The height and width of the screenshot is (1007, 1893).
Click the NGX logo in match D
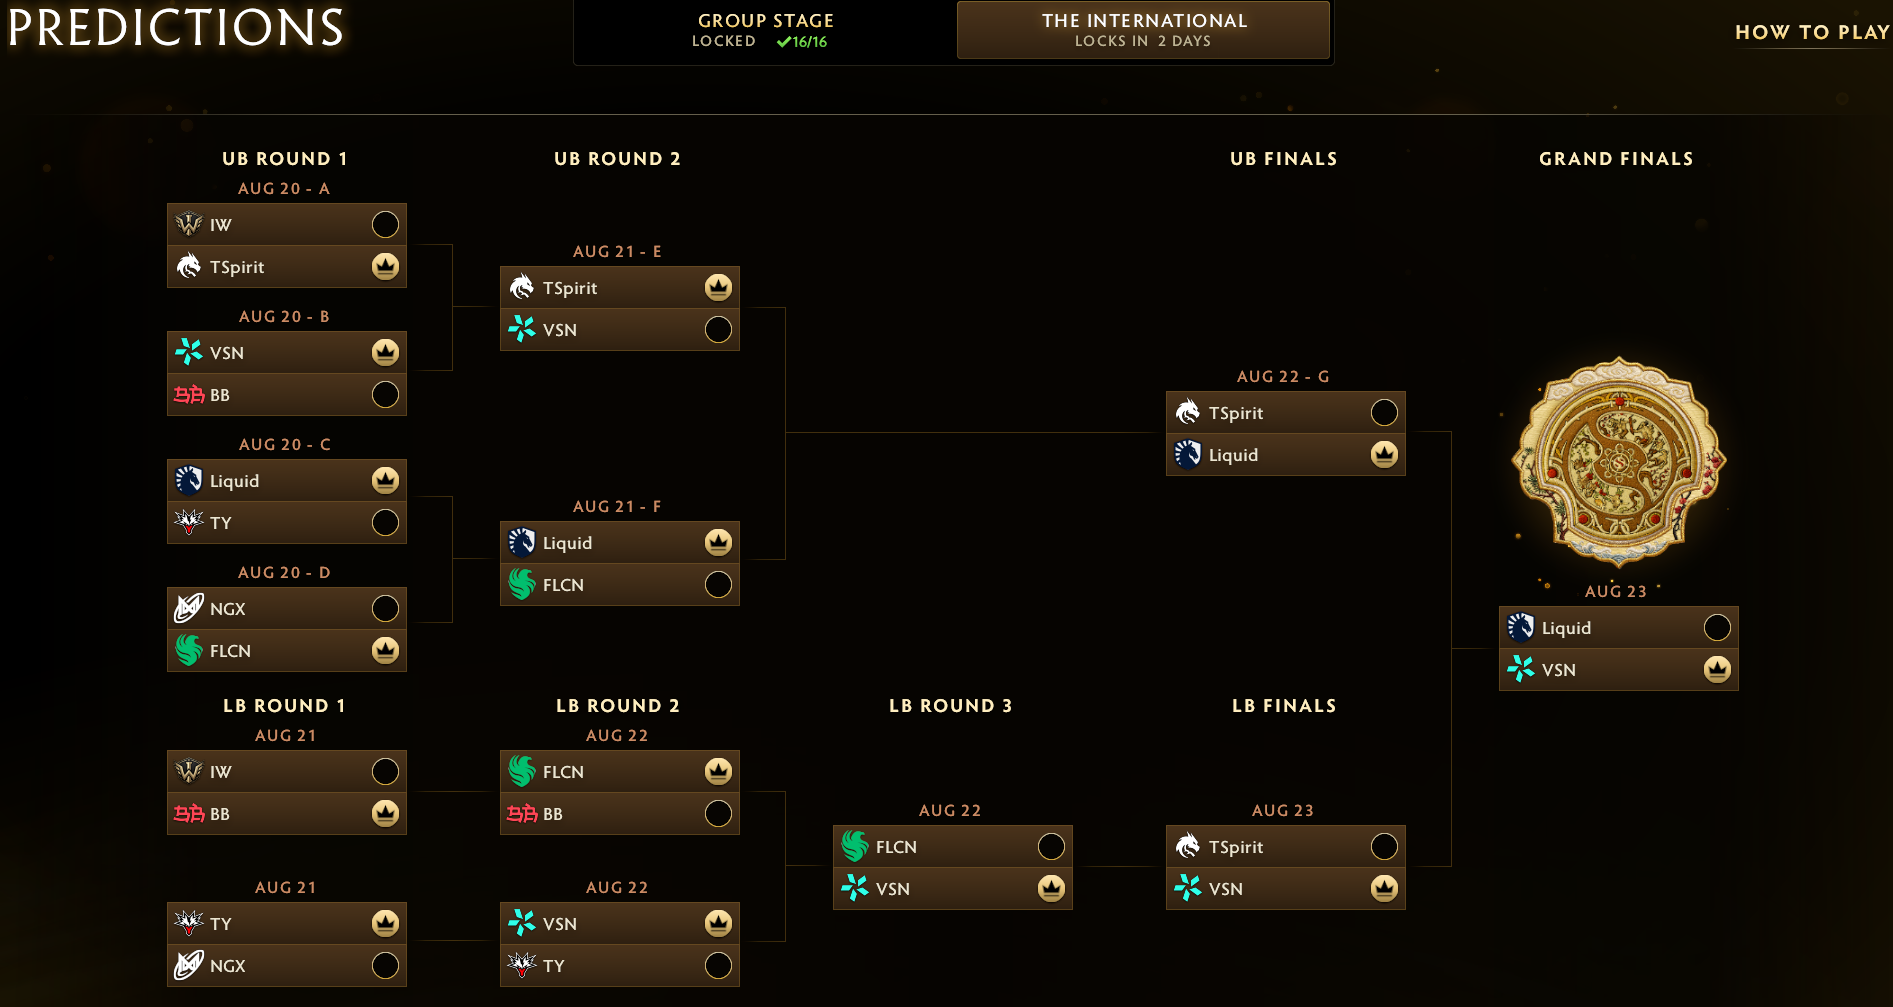[189, 608]
